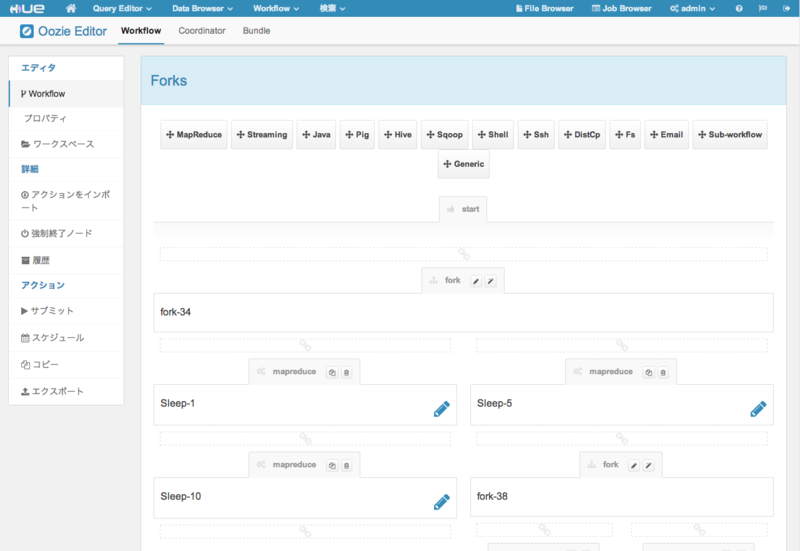Click the link icon below Sleep-5

pyautogui.click(x=621, y=438)
